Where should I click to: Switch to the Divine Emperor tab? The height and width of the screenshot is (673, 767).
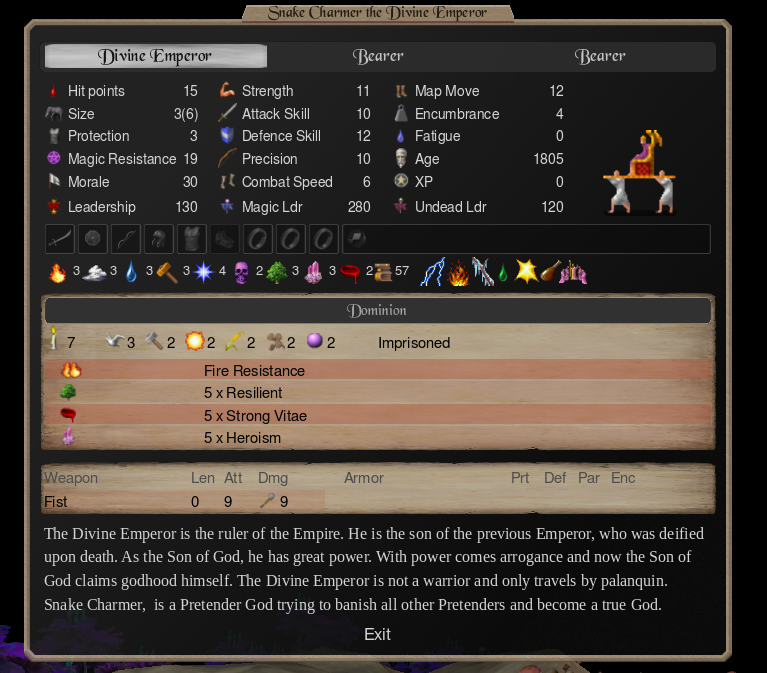tap(156, 56)
